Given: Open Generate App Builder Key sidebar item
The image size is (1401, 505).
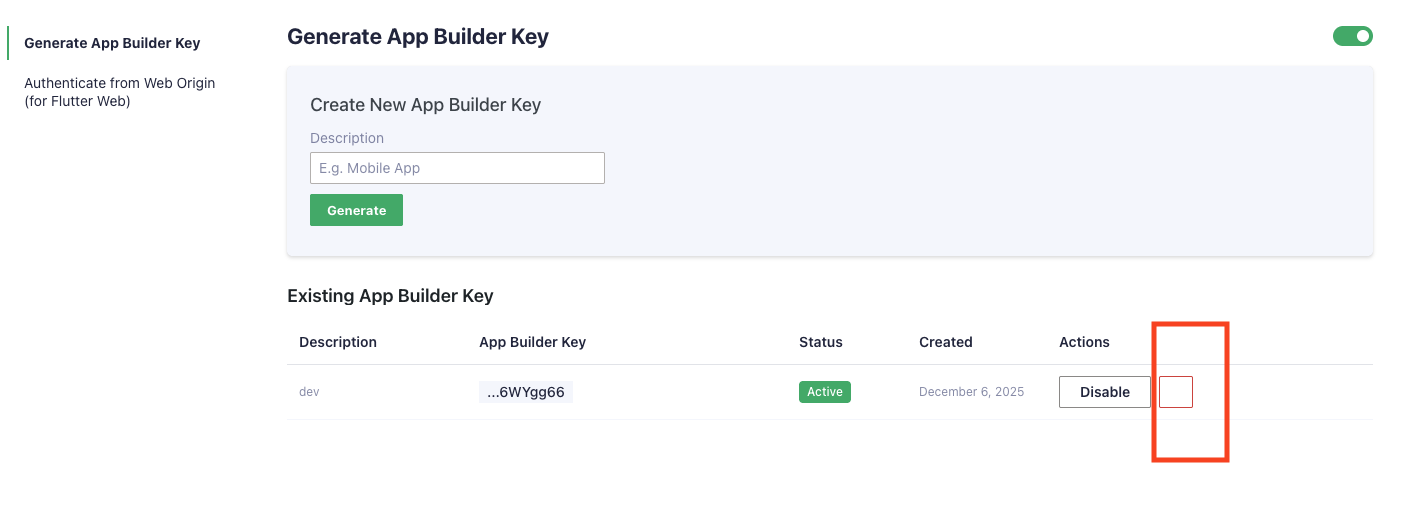Looking at the screenshot, I should coord(112,43).
